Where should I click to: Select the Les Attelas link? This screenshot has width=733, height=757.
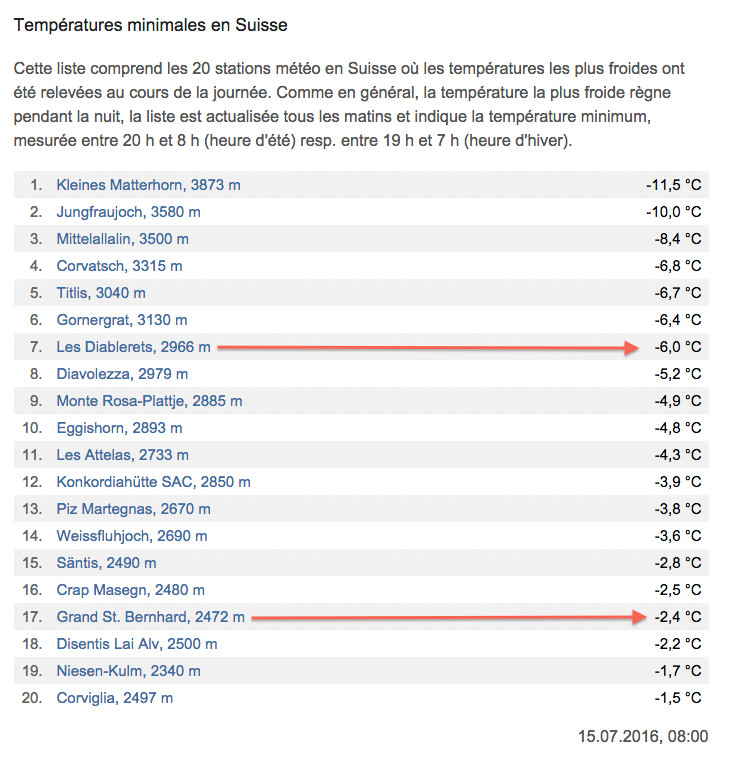123,455
